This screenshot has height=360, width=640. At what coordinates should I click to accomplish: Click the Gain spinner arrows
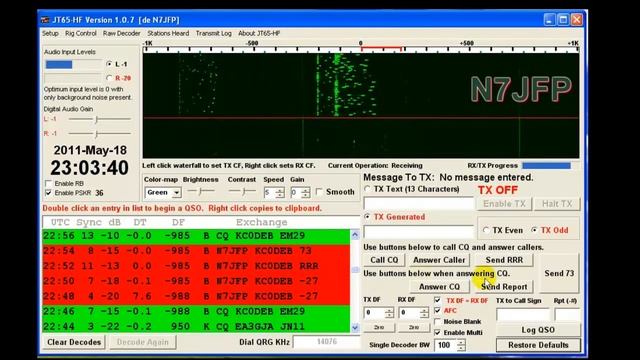306,193
